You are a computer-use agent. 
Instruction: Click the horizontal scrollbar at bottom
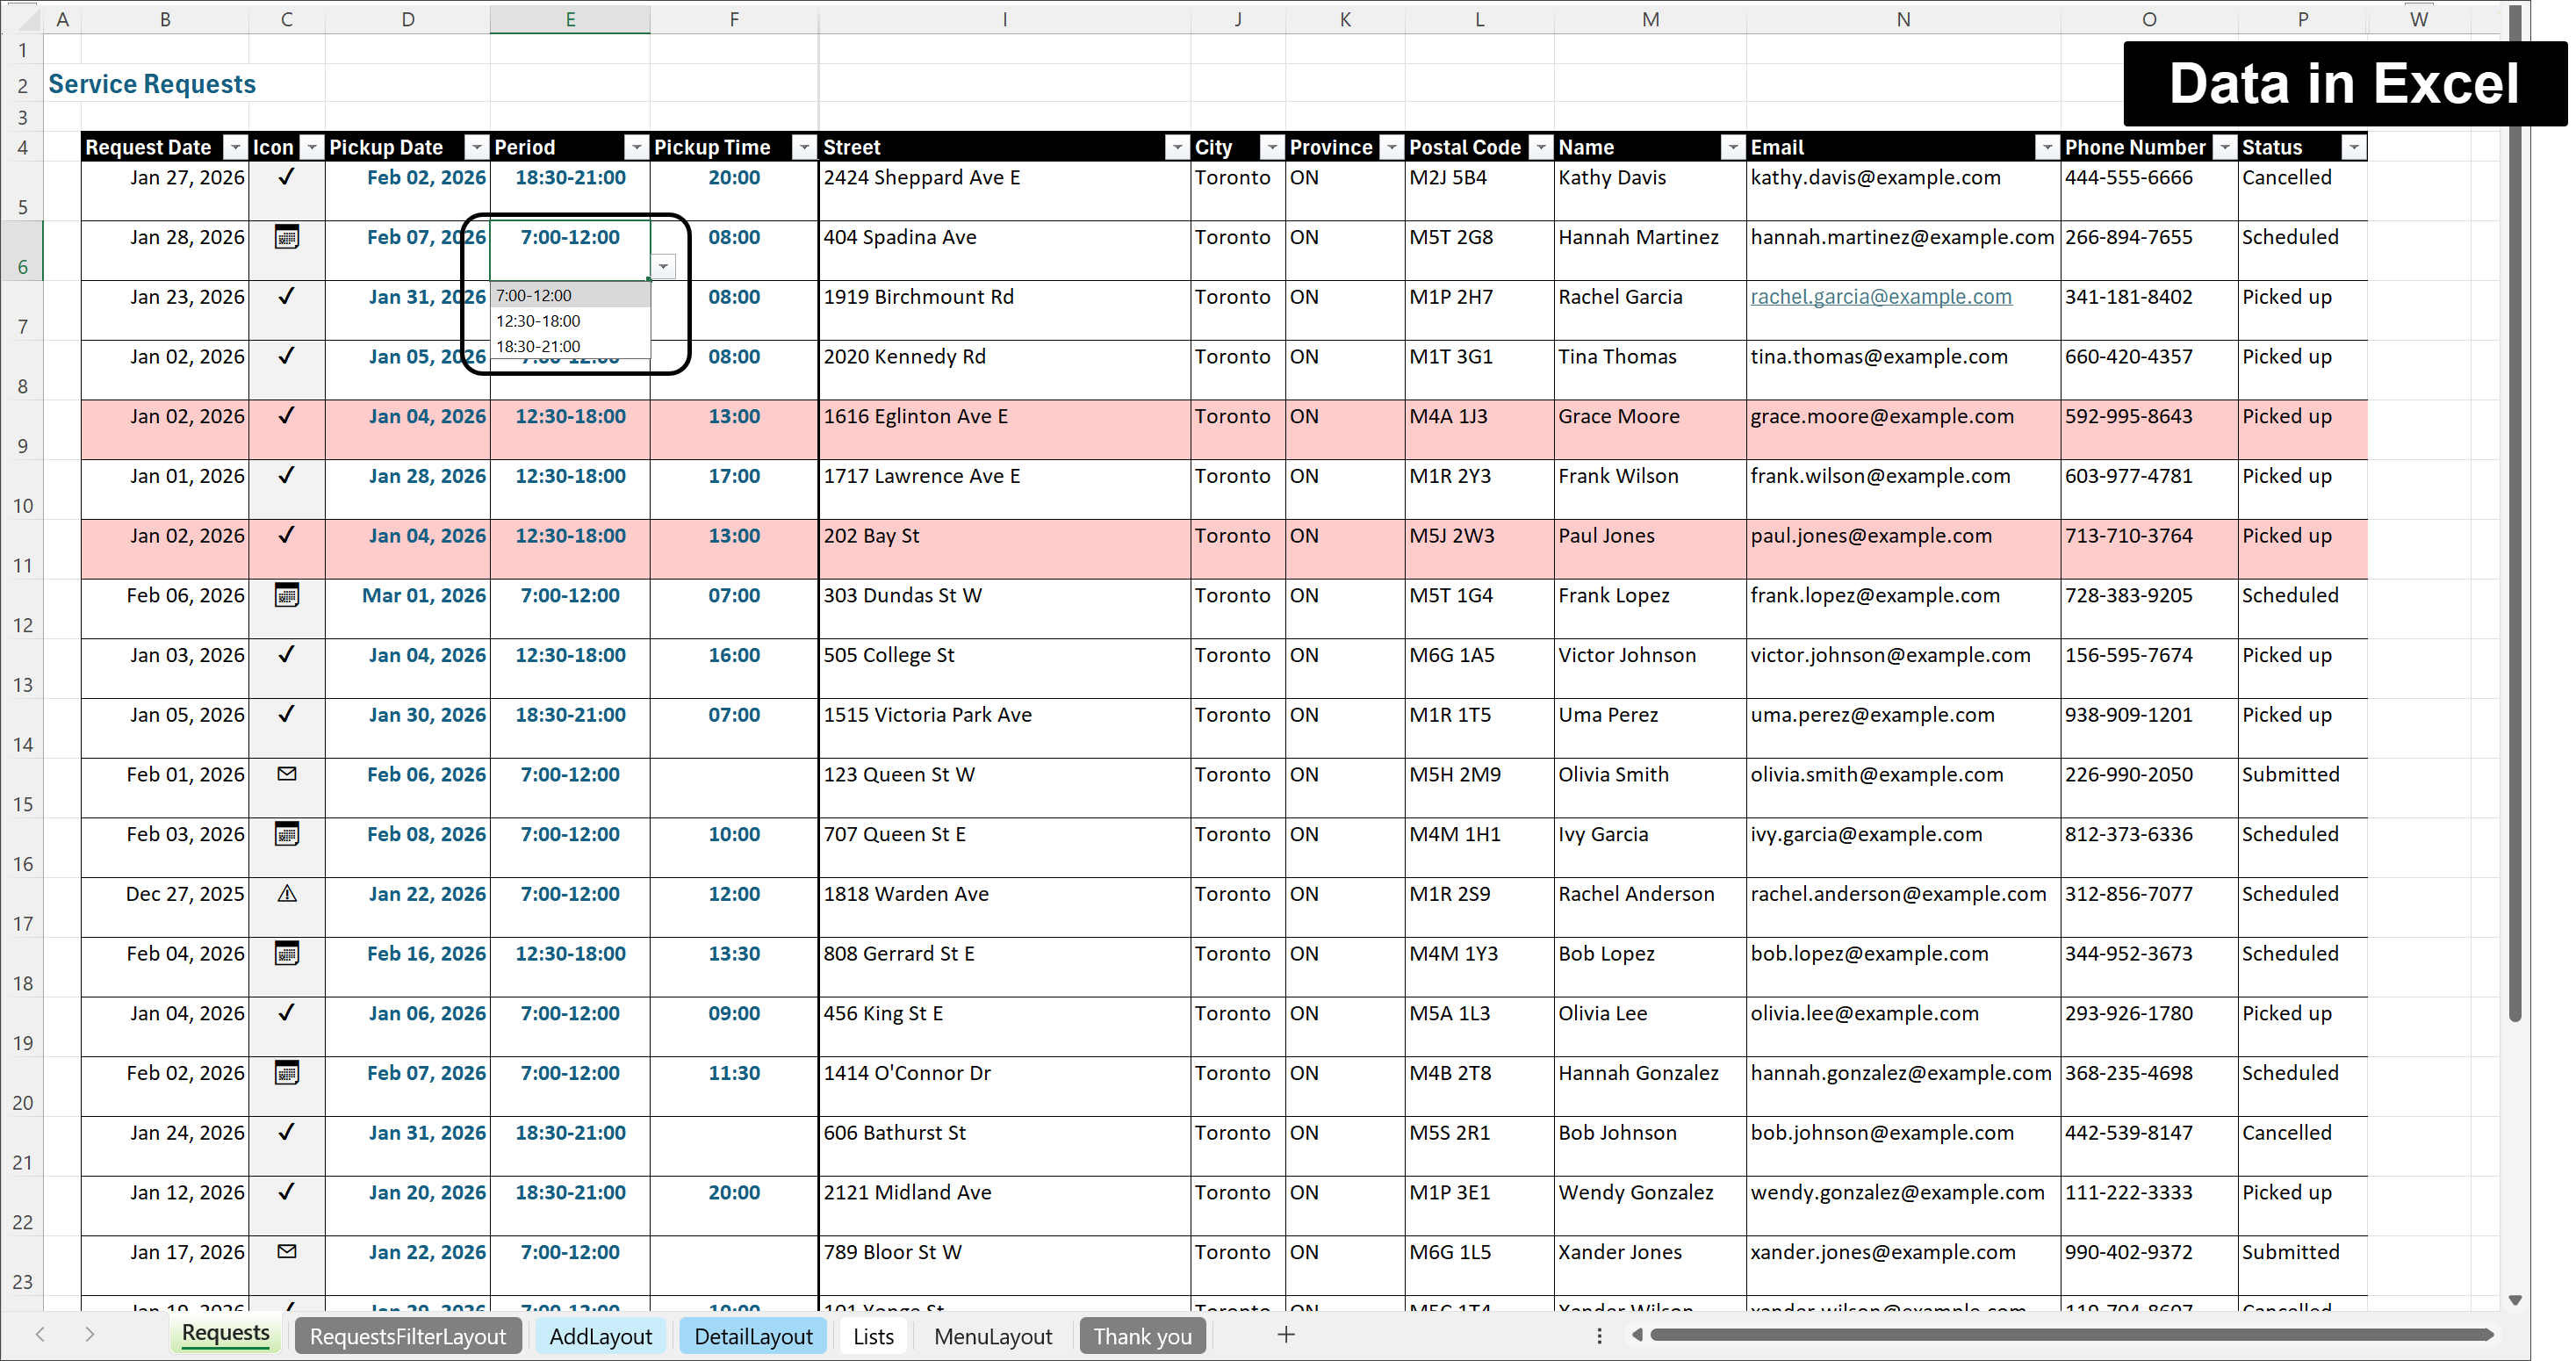coord(2070,1335)
